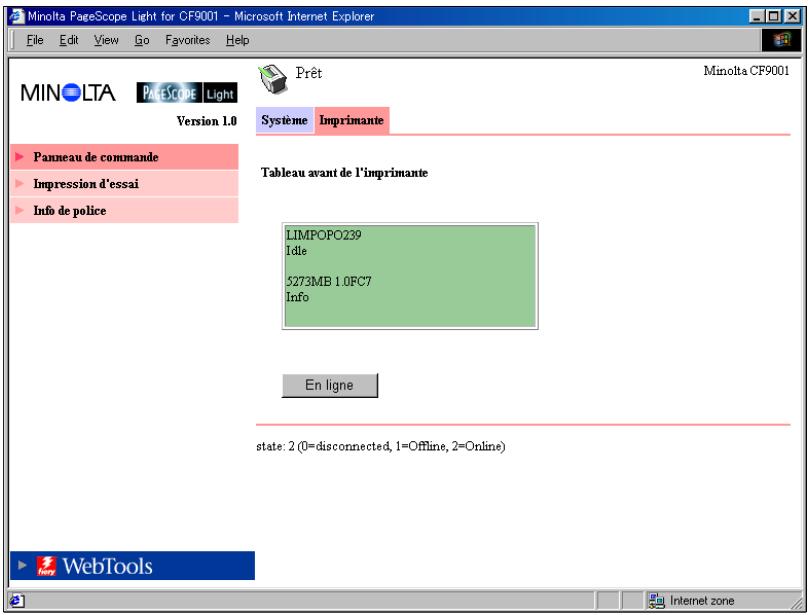Open the Edit menu
This screenshot has height=615, width=809.
click(68, 40)
